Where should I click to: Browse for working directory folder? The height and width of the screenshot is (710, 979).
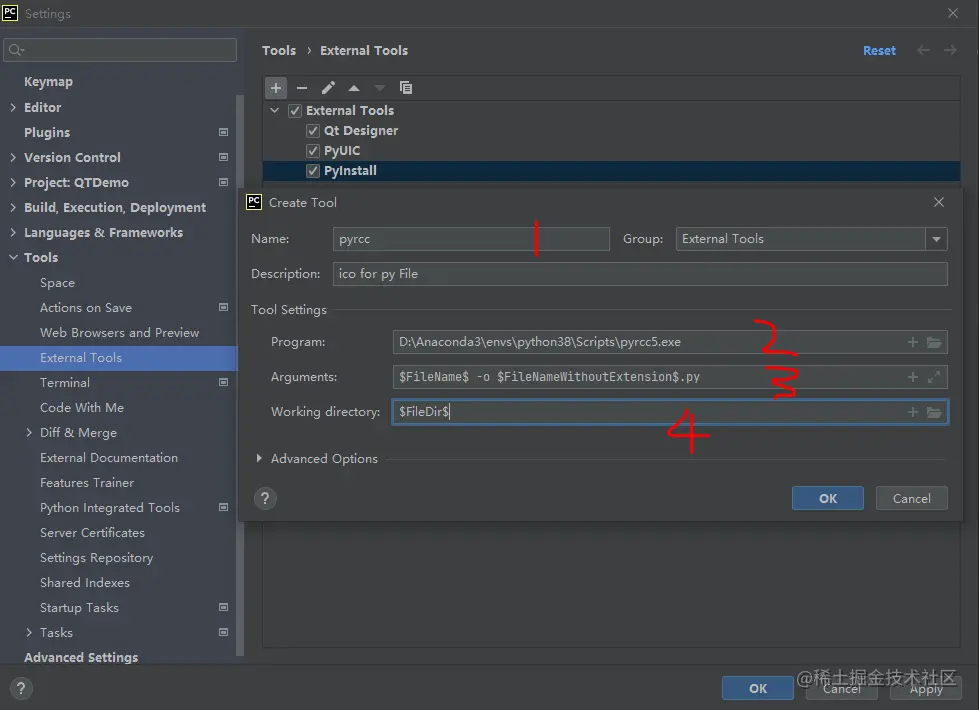pyautogui.click(x=934, y=412)
